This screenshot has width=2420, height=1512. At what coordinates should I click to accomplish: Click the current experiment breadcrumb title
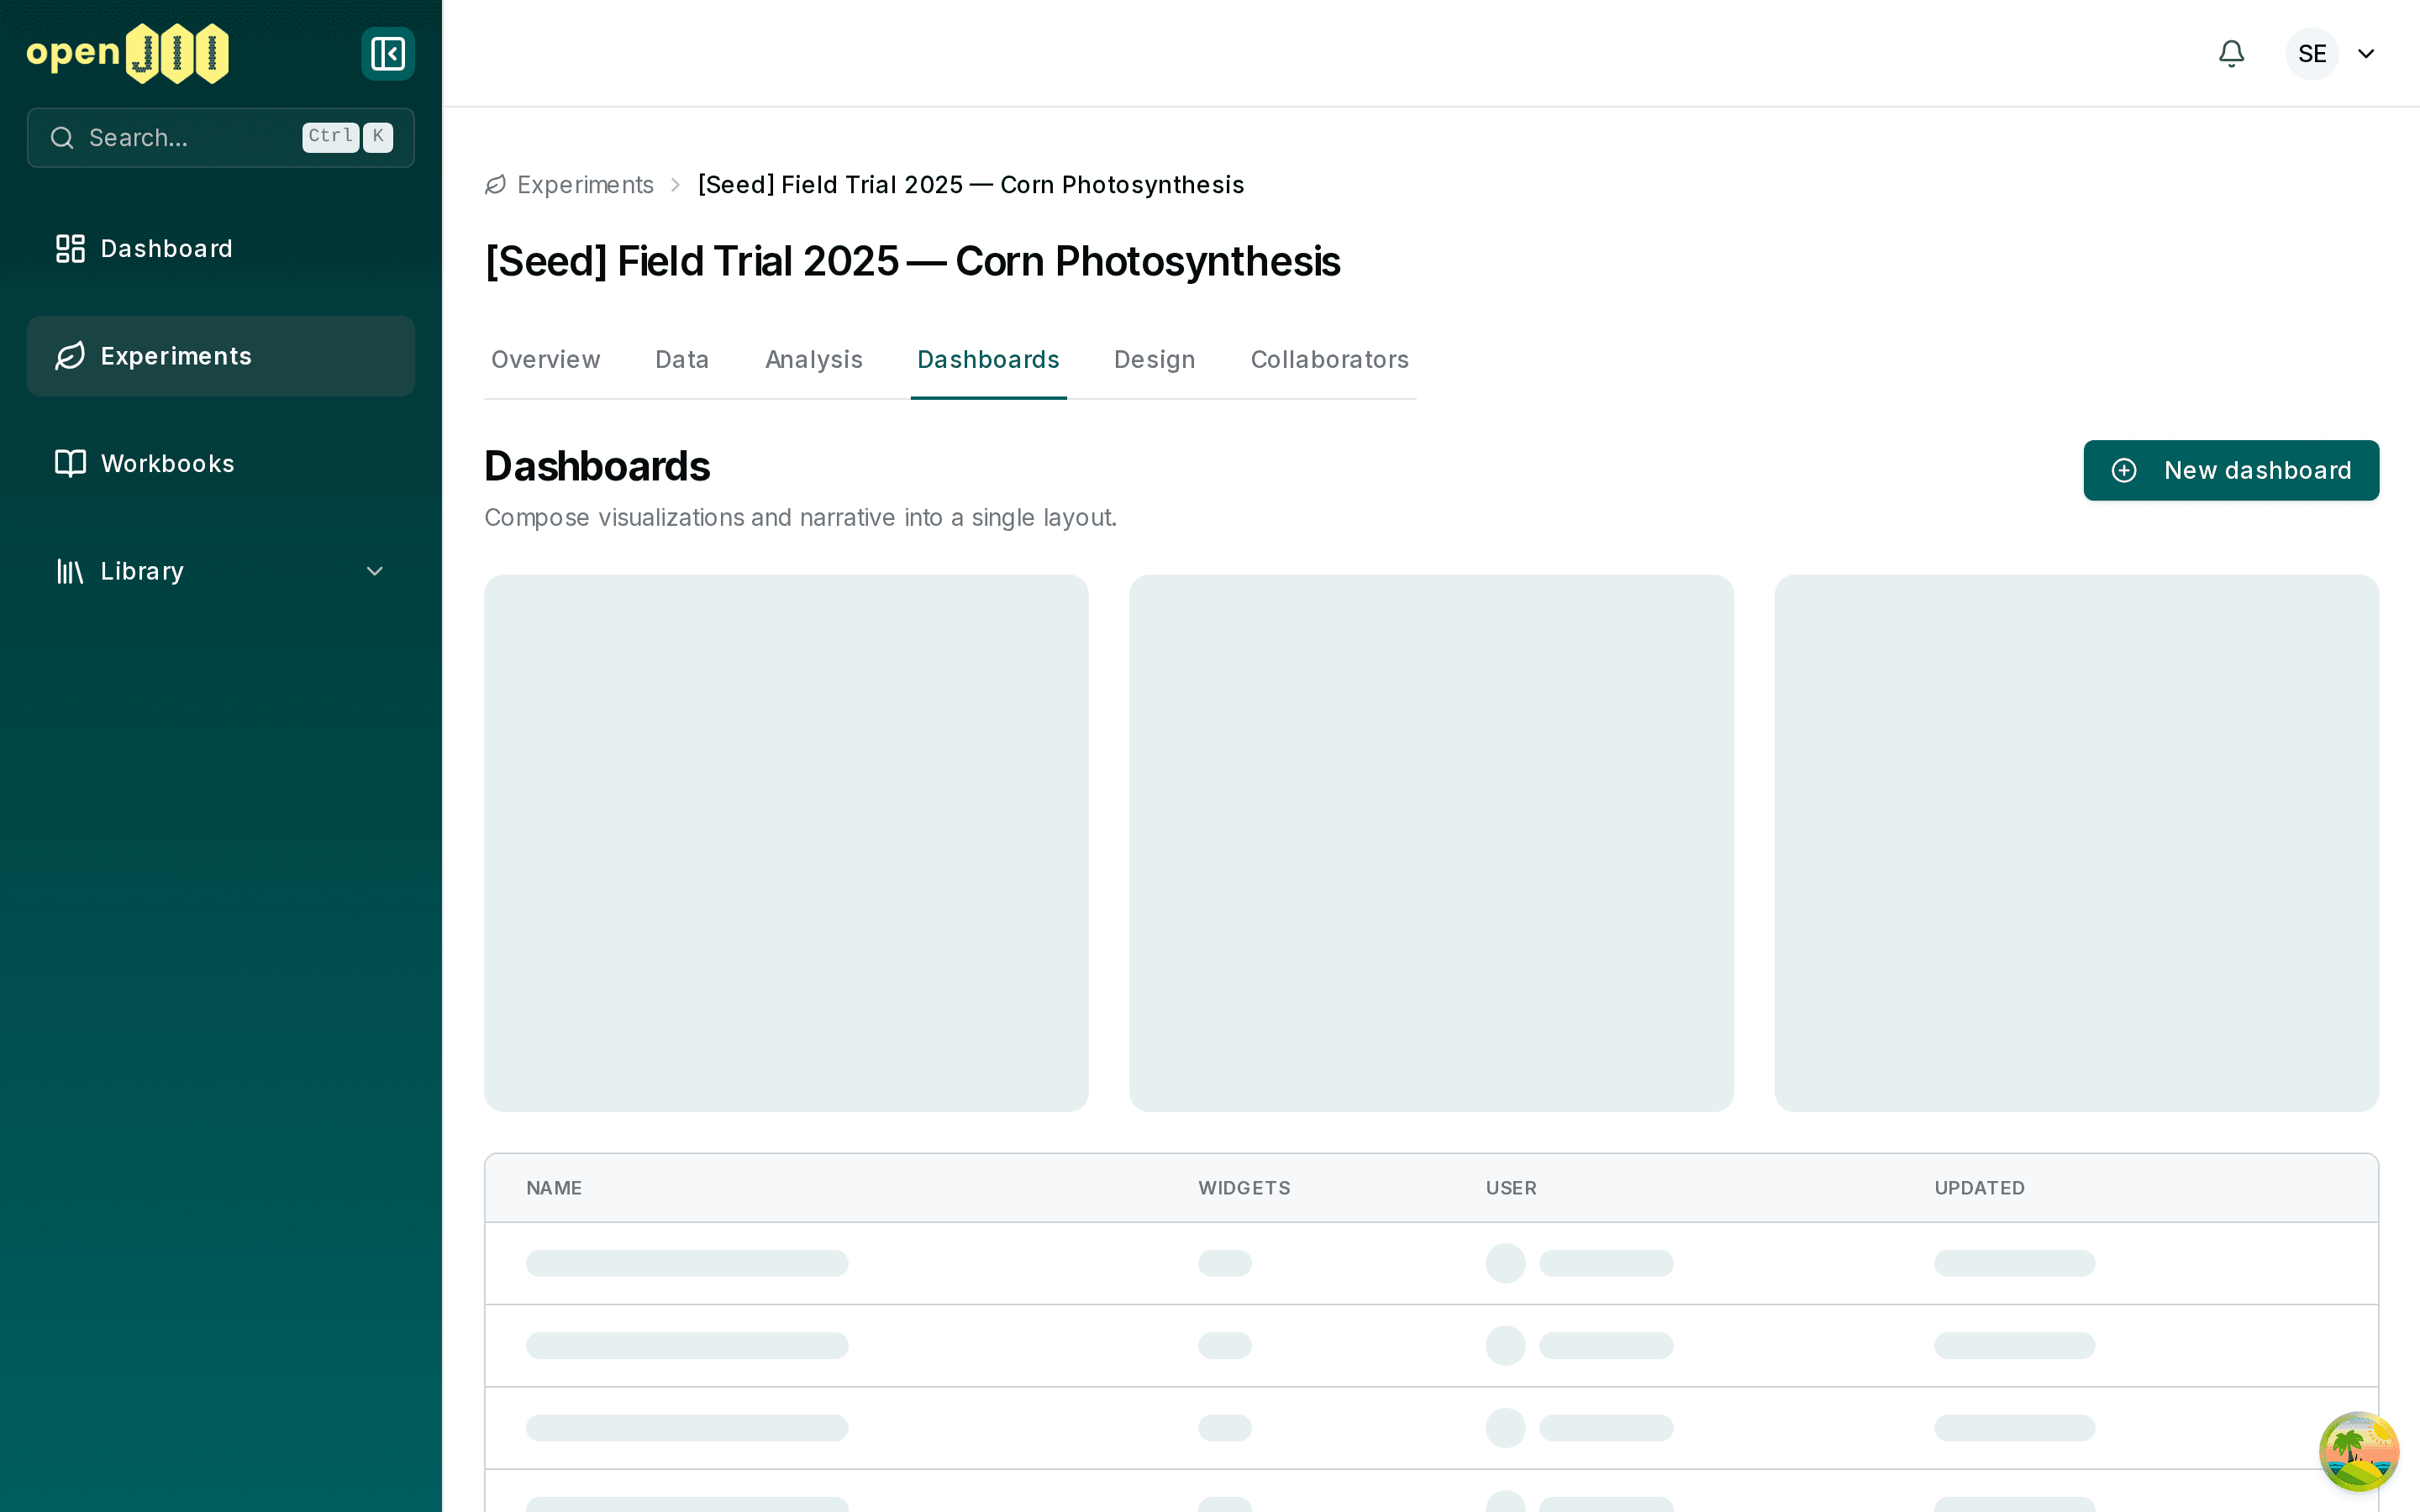point(971,185)
